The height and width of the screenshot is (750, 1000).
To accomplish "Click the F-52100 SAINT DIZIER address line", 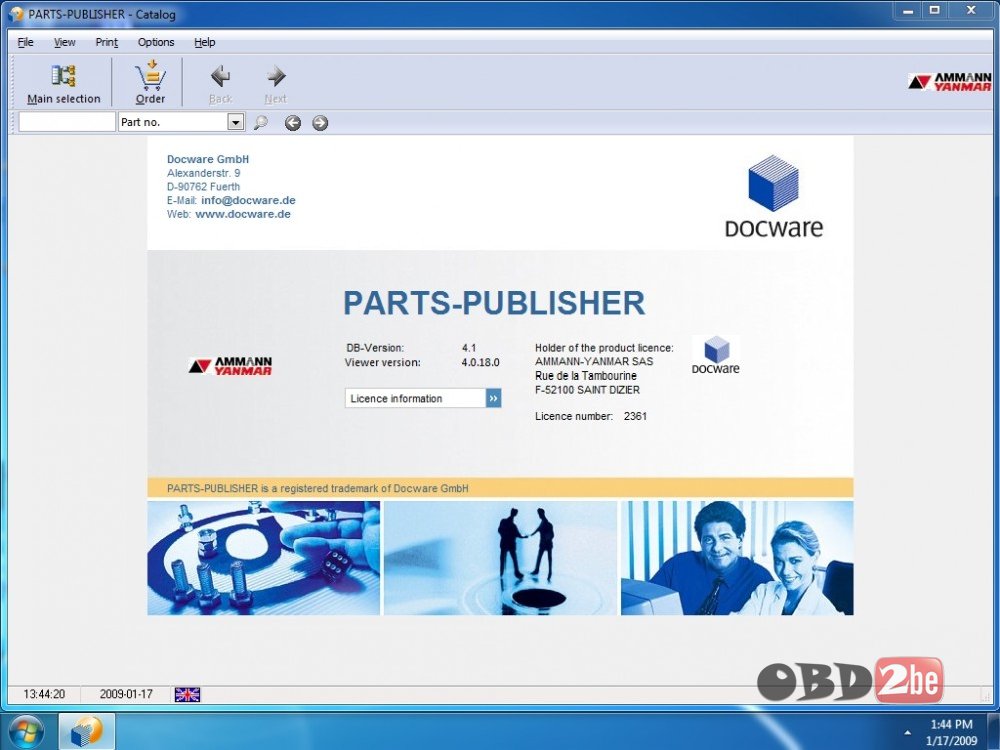I will (x=587, y=390).
